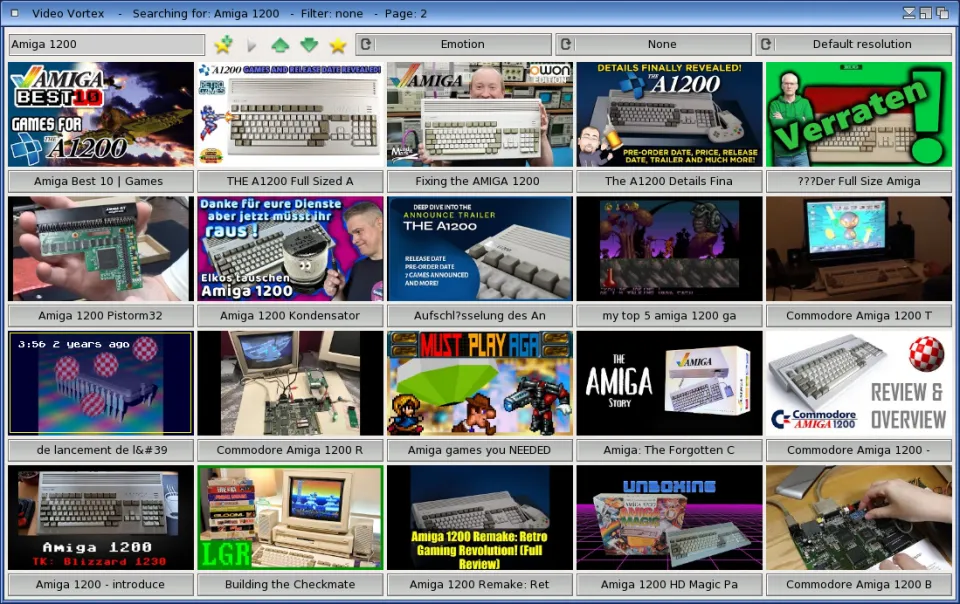Open the Emotion player selector
960x604 pixels.
coord(462,44)
